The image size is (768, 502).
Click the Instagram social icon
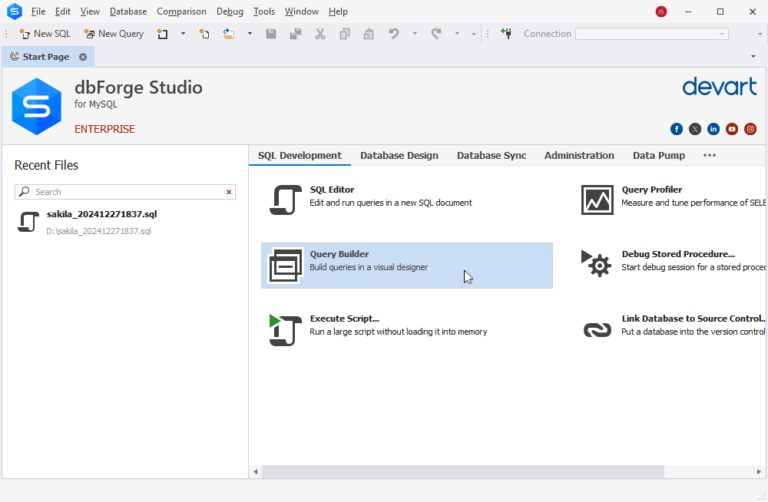(x=750, y=129)
